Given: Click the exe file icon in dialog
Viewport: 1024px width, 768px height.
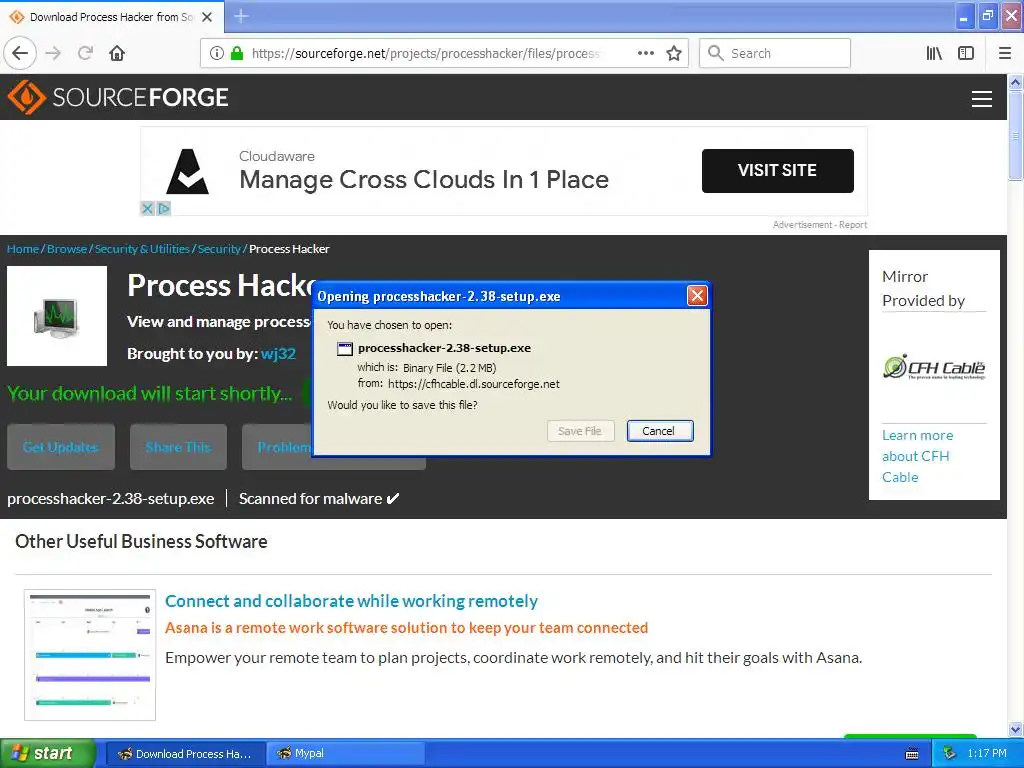Looking at the screenshot, I should (344, 349).
